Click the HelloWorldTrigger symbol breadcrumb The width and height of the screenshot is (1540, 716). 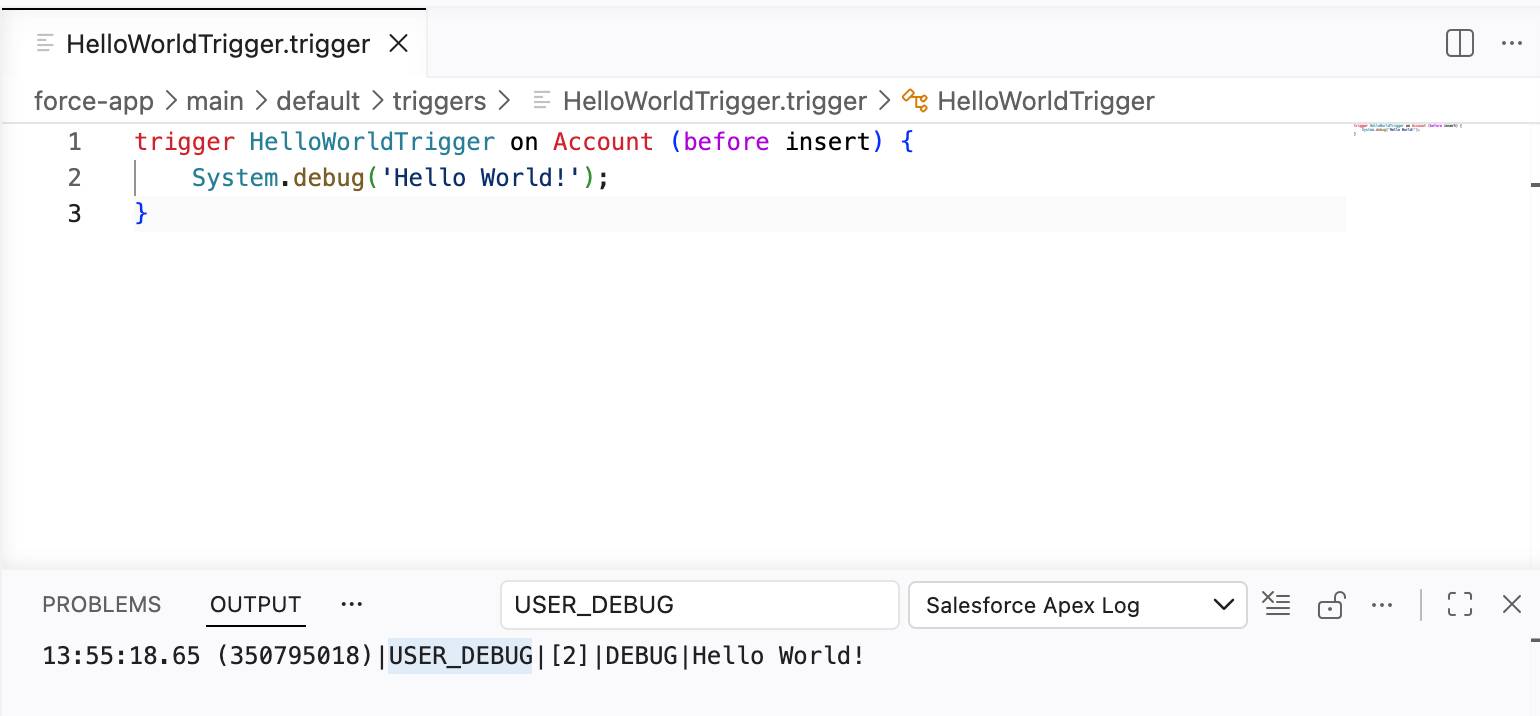click(1046, 101)
